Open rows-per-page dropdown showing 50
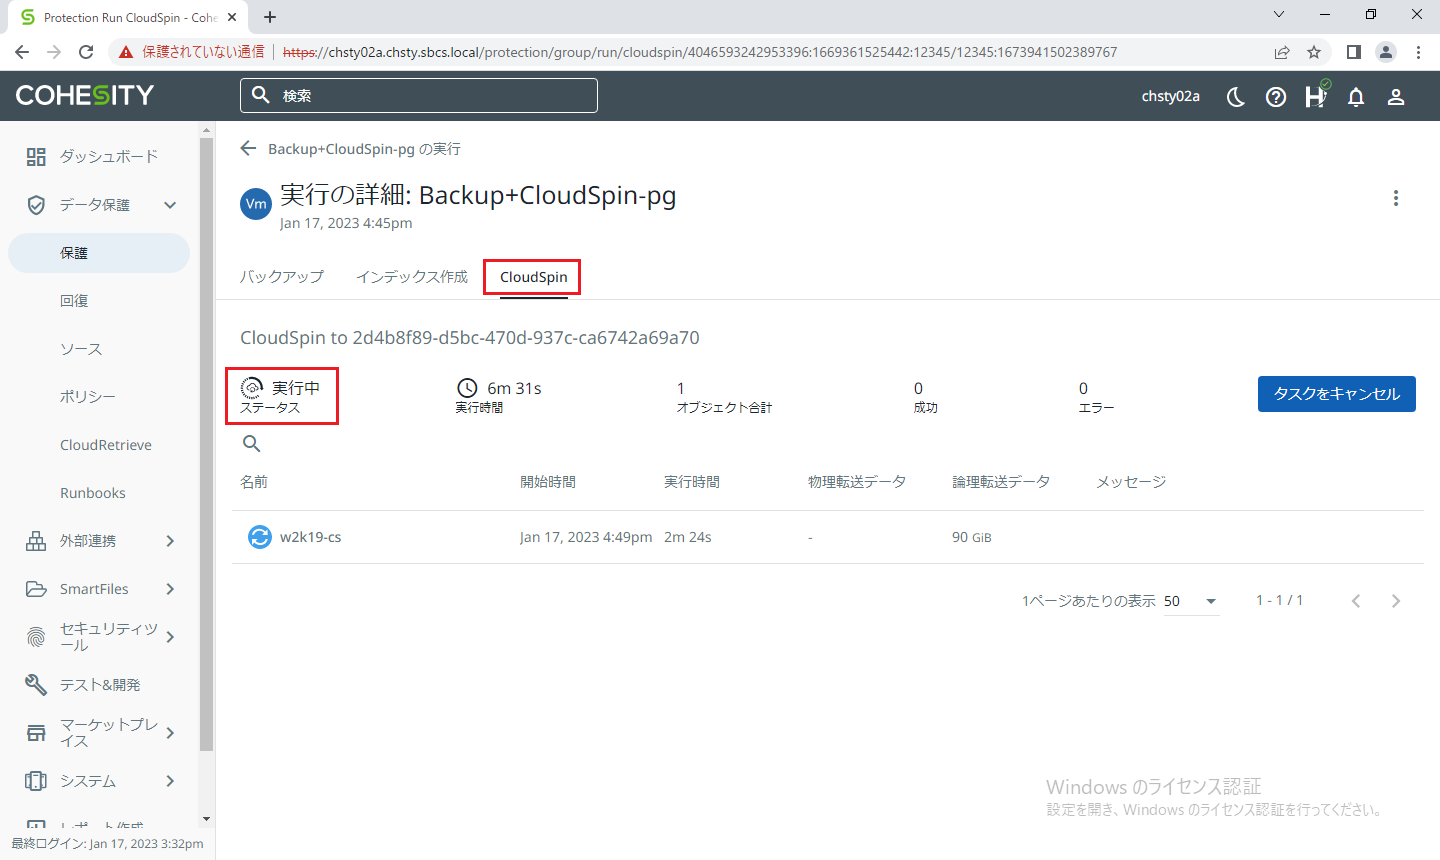 [1191, 601]
